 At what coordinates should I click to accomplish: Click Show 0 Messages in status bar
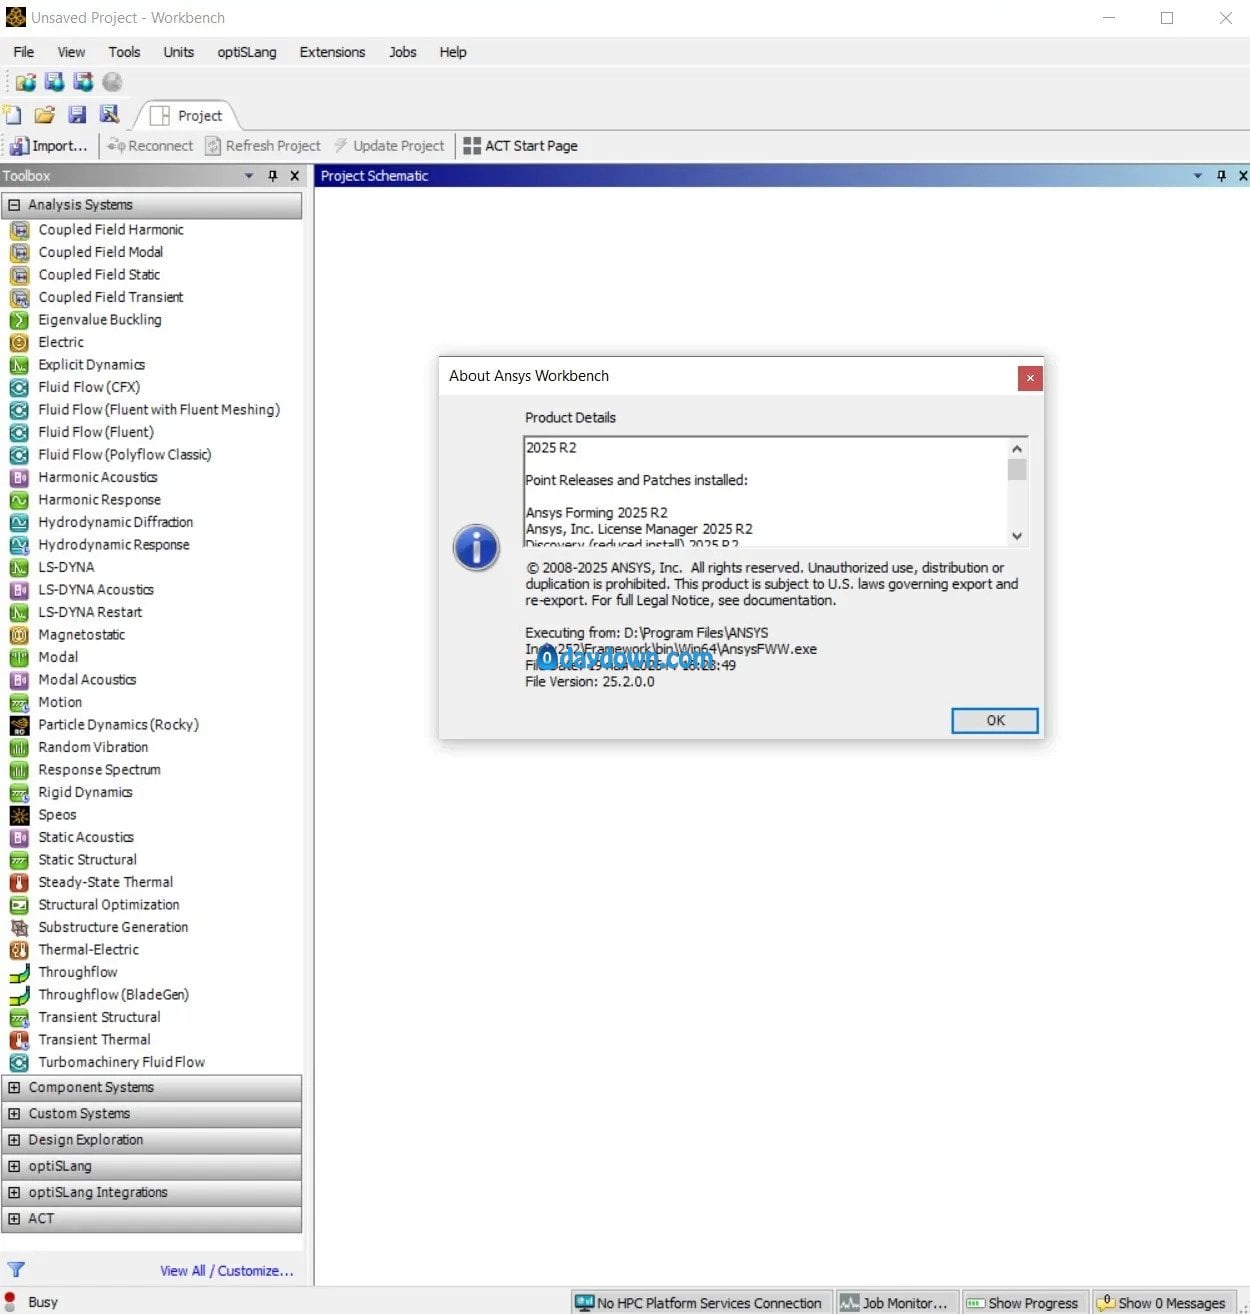(x=1162, y=1303)
